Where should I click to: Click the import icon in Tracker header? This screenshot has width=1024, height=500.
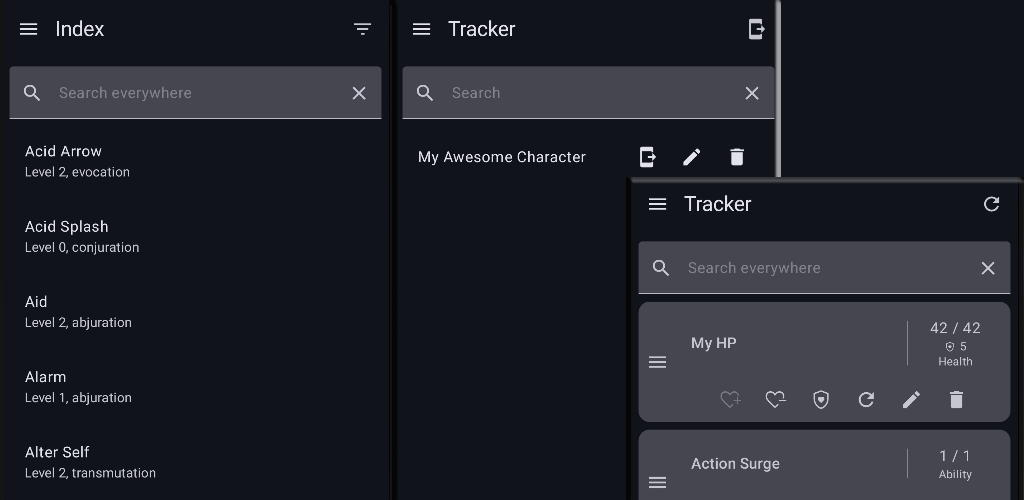(757, 29)
